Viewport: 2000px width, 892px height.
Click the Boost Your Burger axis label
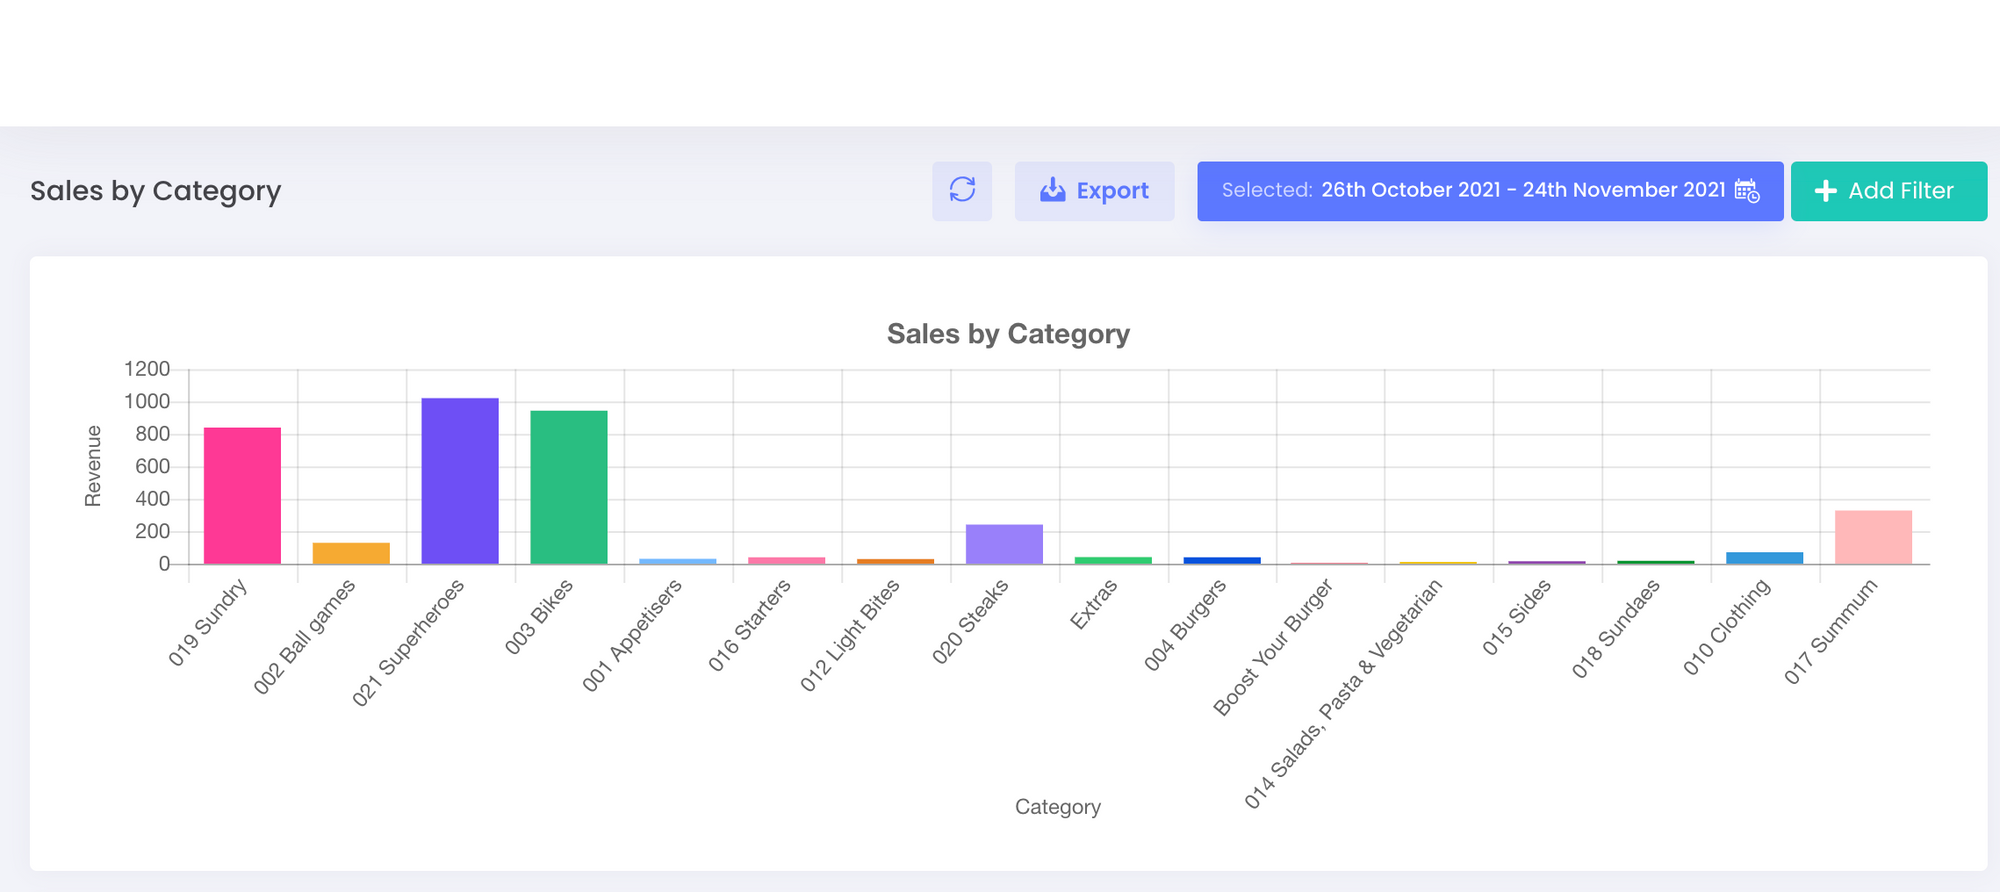pyautogui.click(x=1273, y=648)
